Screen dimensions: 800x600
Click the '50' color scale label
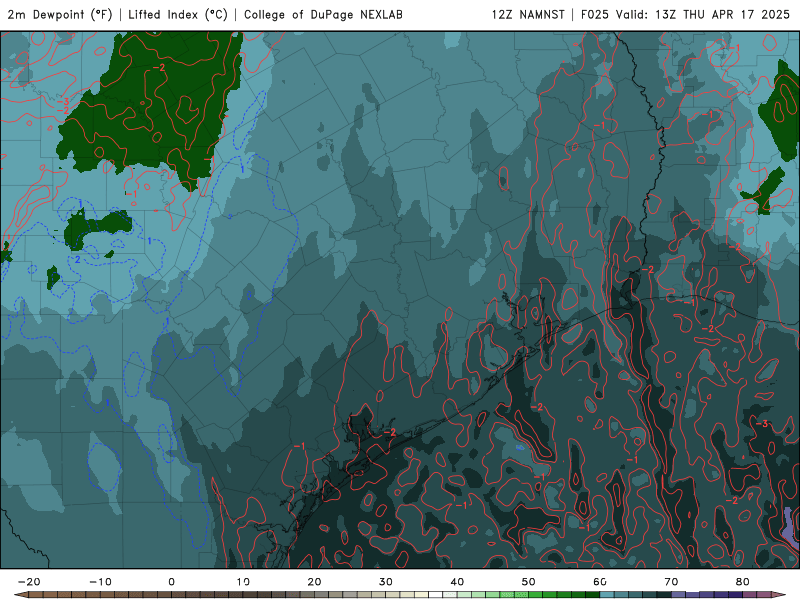click(529, 582)
